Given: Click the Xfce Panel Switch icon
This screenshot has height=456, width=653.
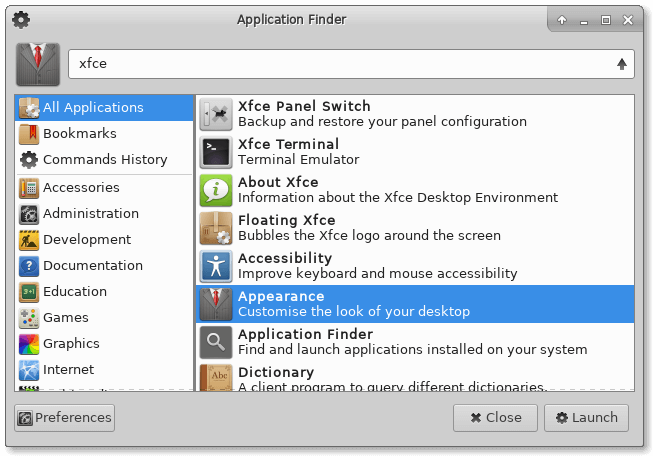Looking at the screenshot, I should tap(216, 114).
